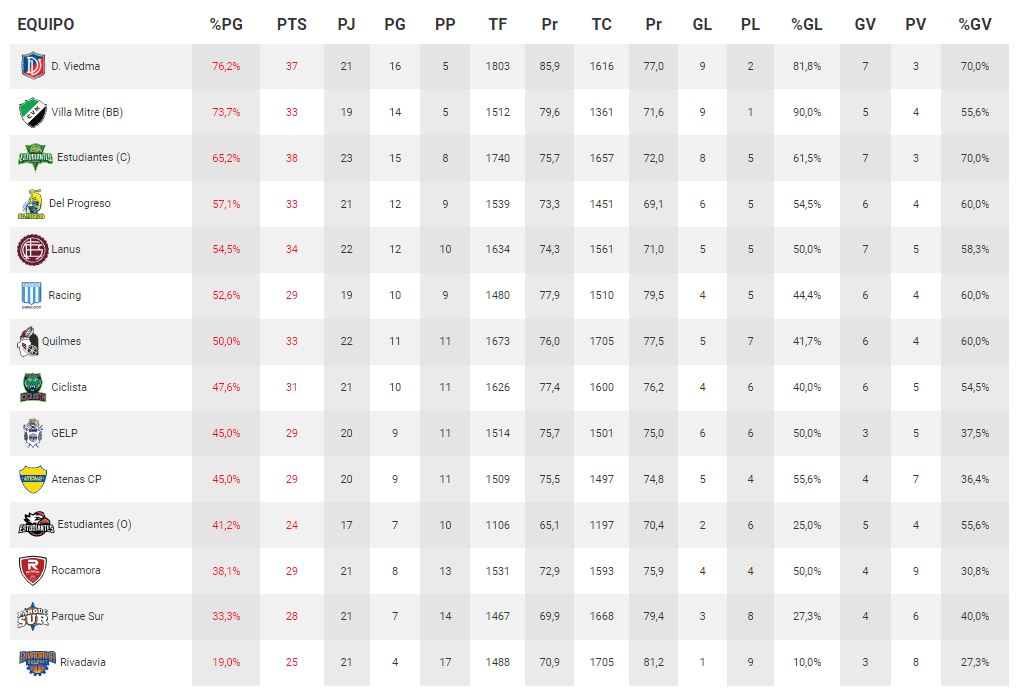Screen dimensions: 1019x696
Task: Click the EQUIPO column header
Action: pyautogui.click(x=46, y=24)
